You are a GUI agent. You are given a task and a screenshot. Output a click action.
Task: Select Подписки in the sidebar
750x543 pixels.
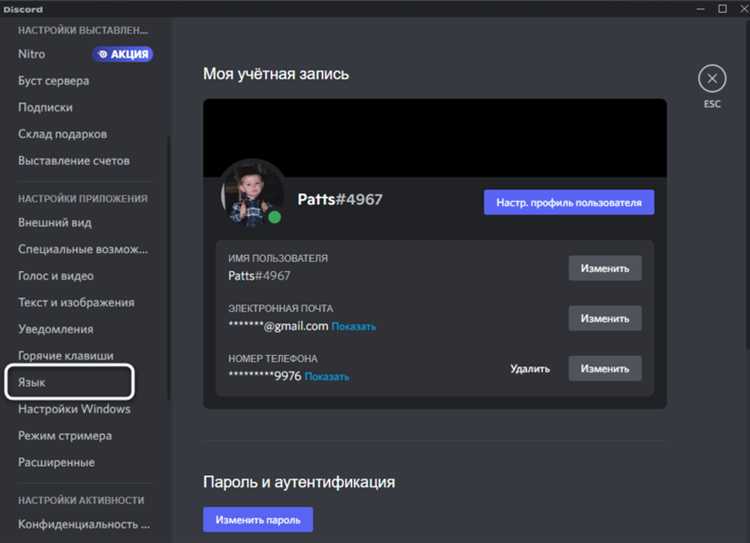click(x=45, y=107)
